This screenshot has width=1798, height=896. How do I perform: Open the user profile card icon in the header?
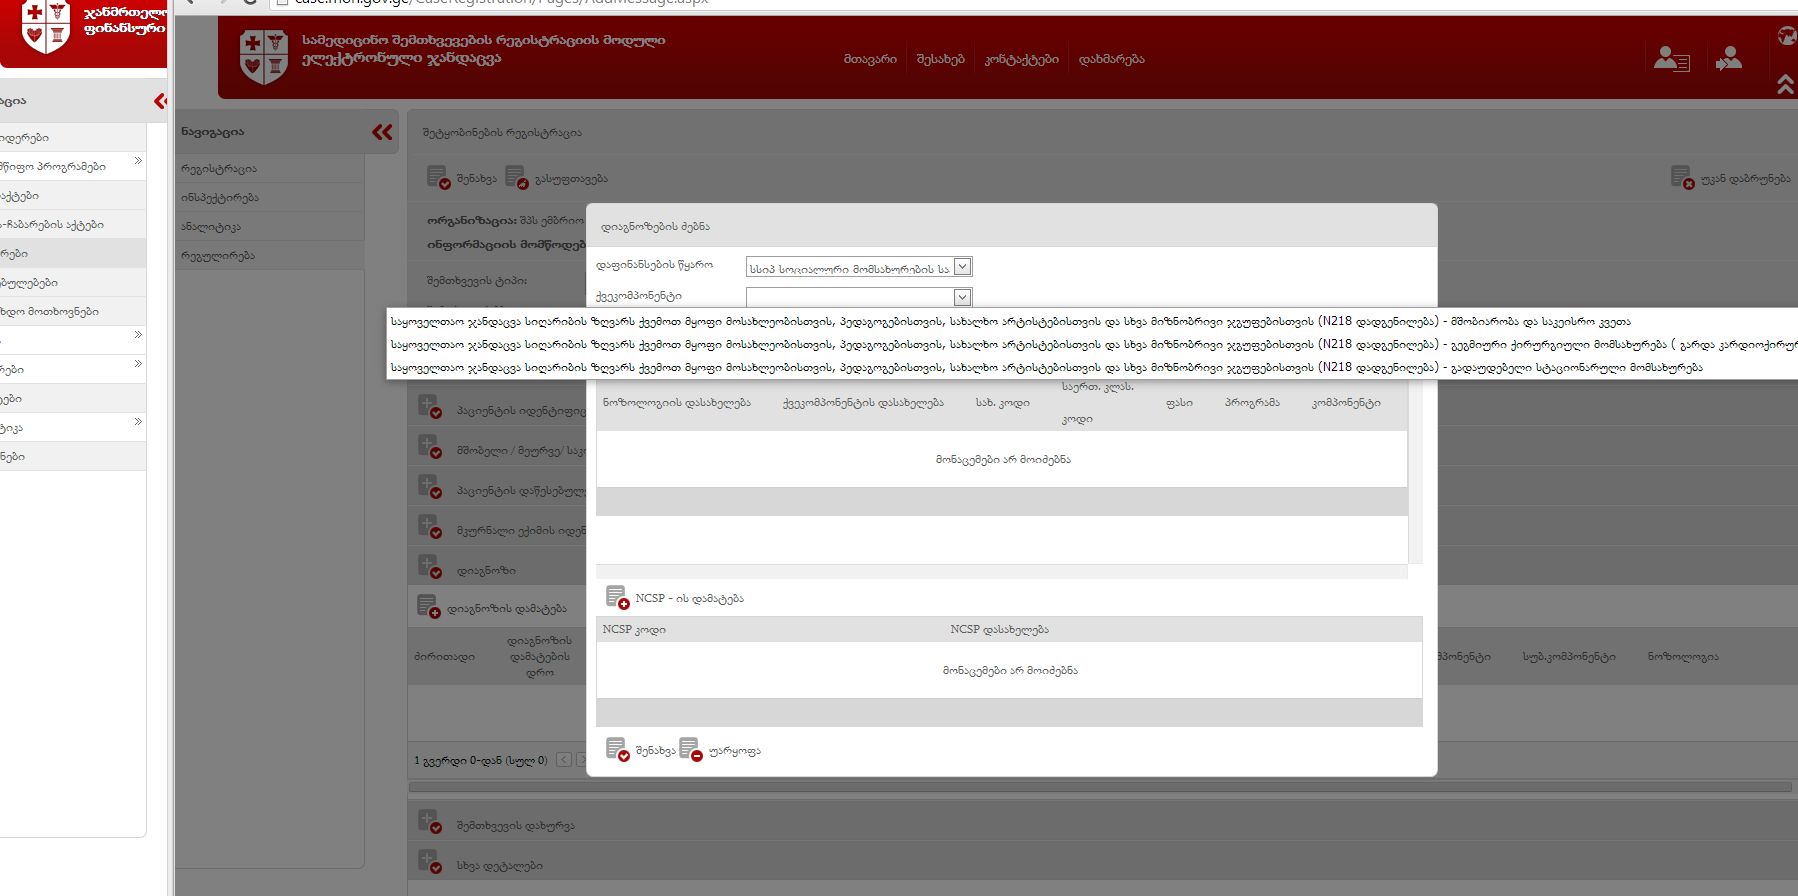point(1671,59)
